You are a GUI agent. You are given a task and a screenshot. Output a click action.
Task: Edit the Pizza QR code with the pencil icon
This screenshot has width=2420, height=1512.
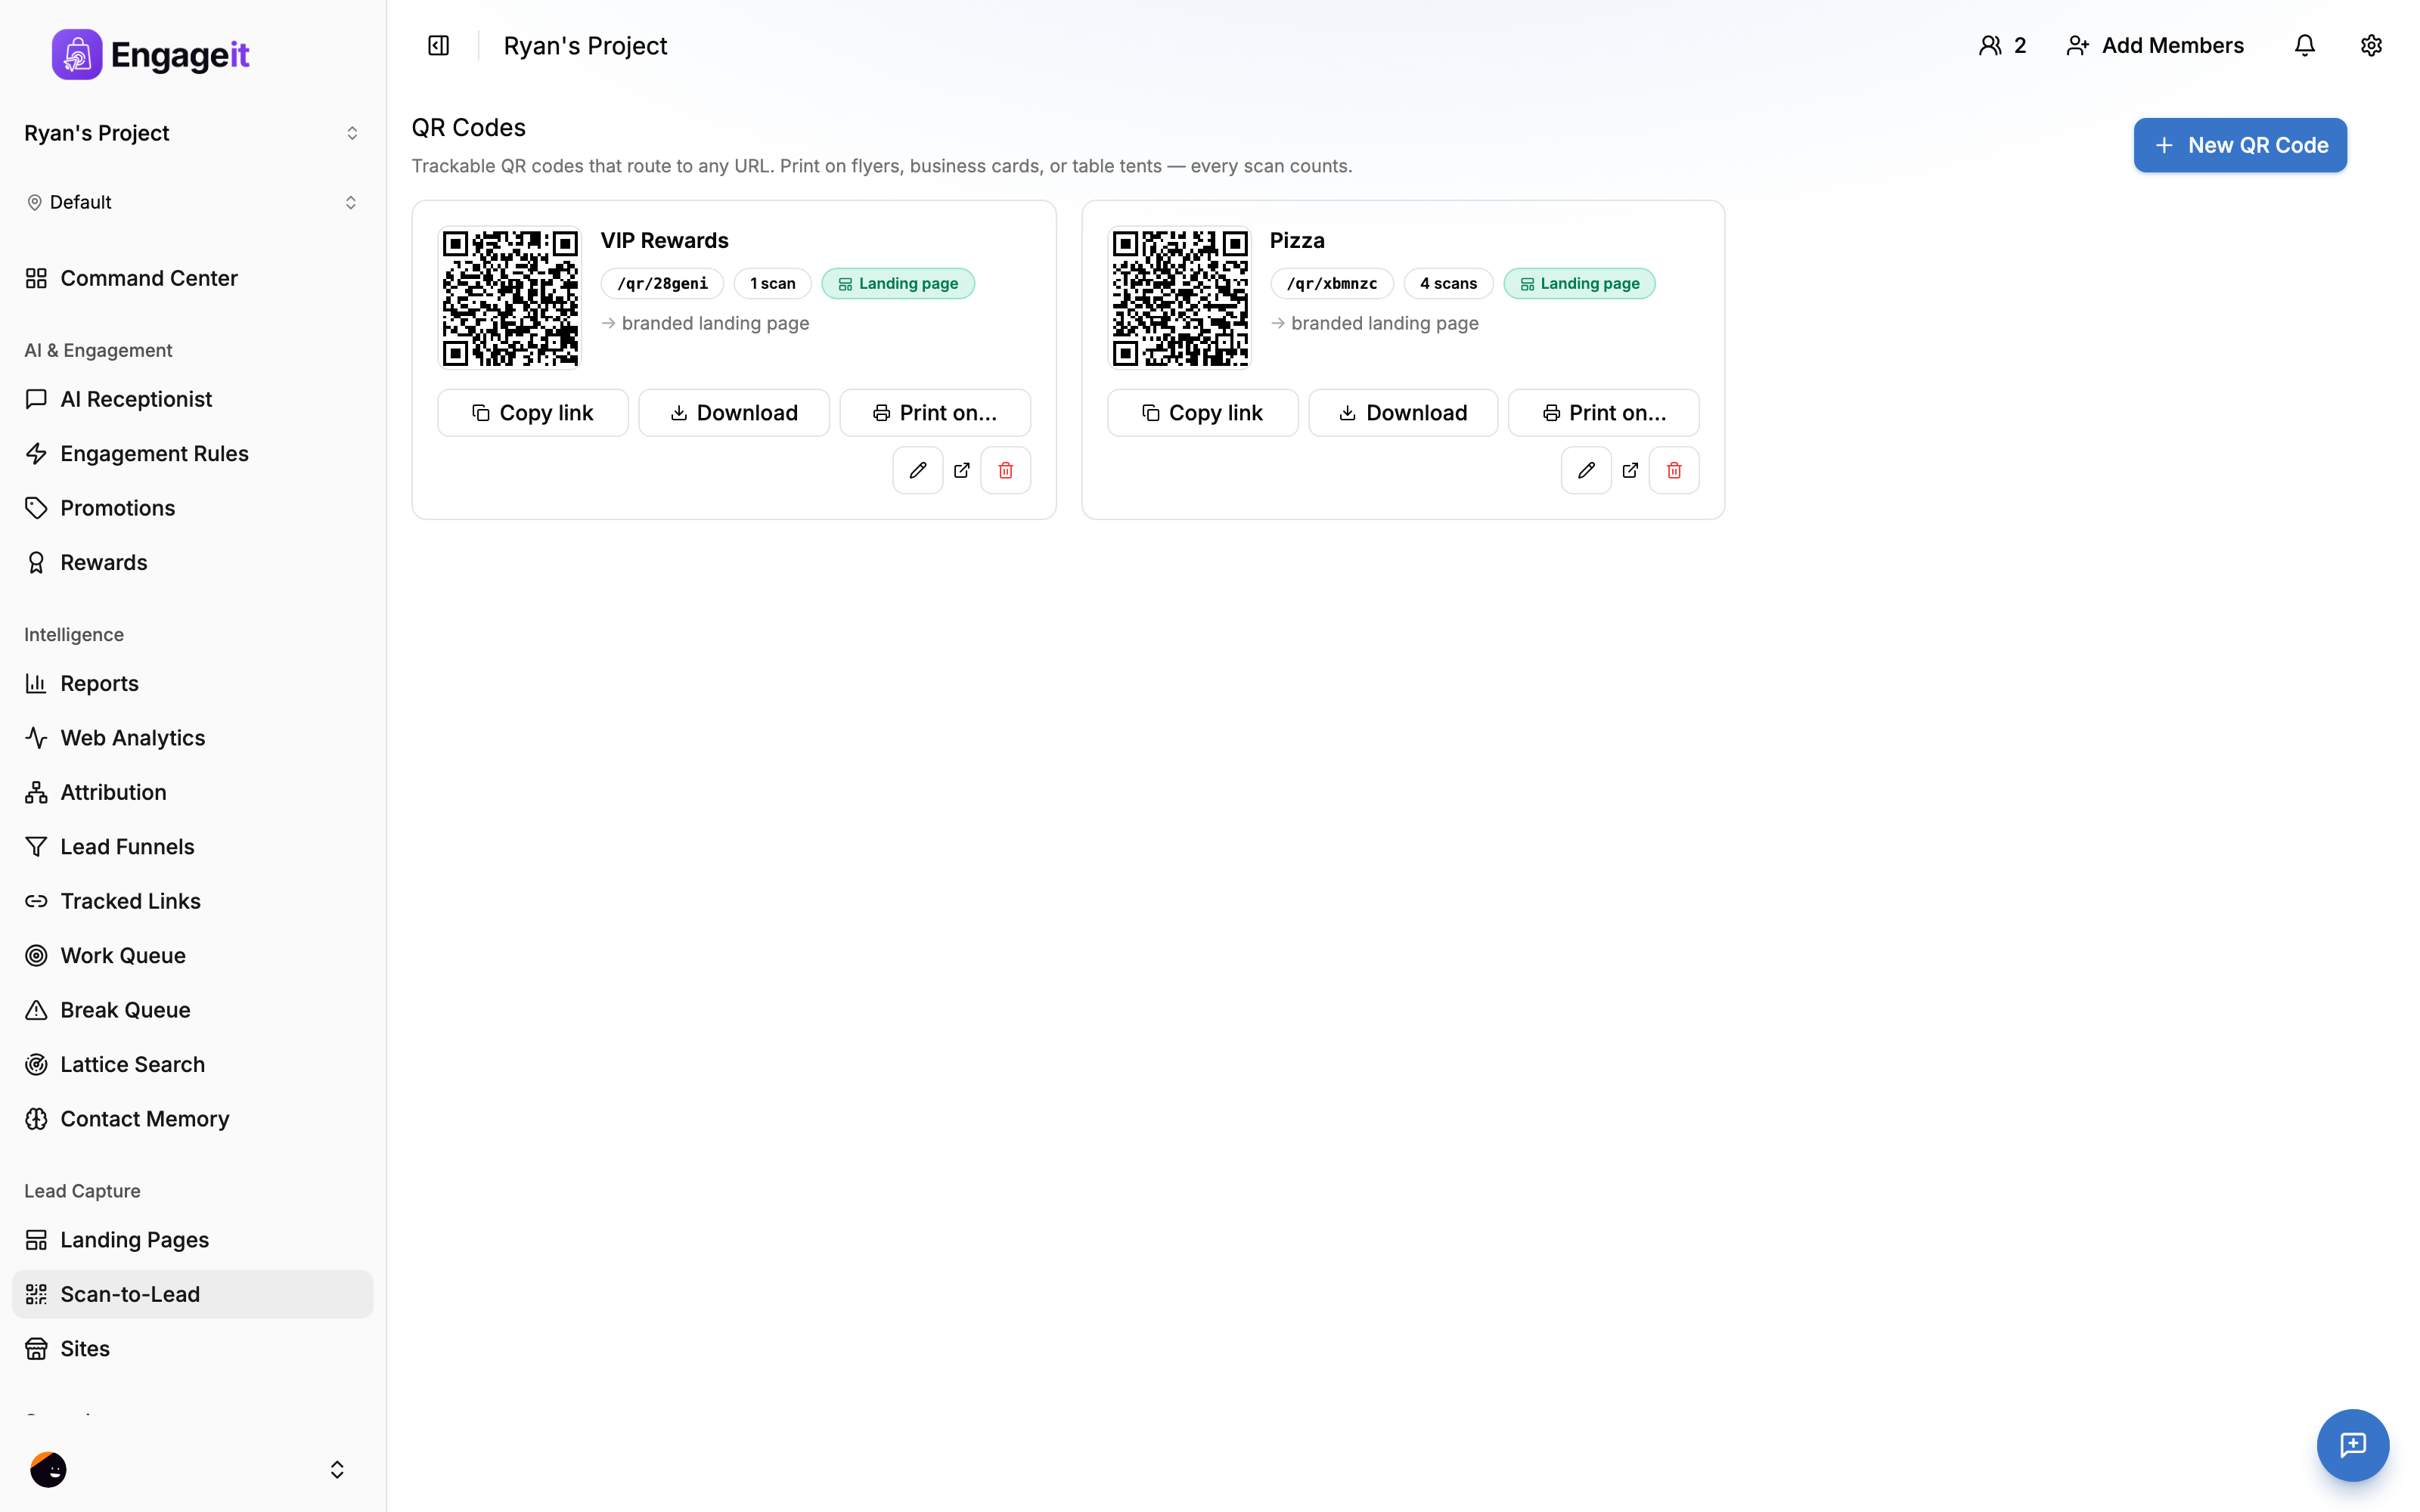coord(1586,470)
